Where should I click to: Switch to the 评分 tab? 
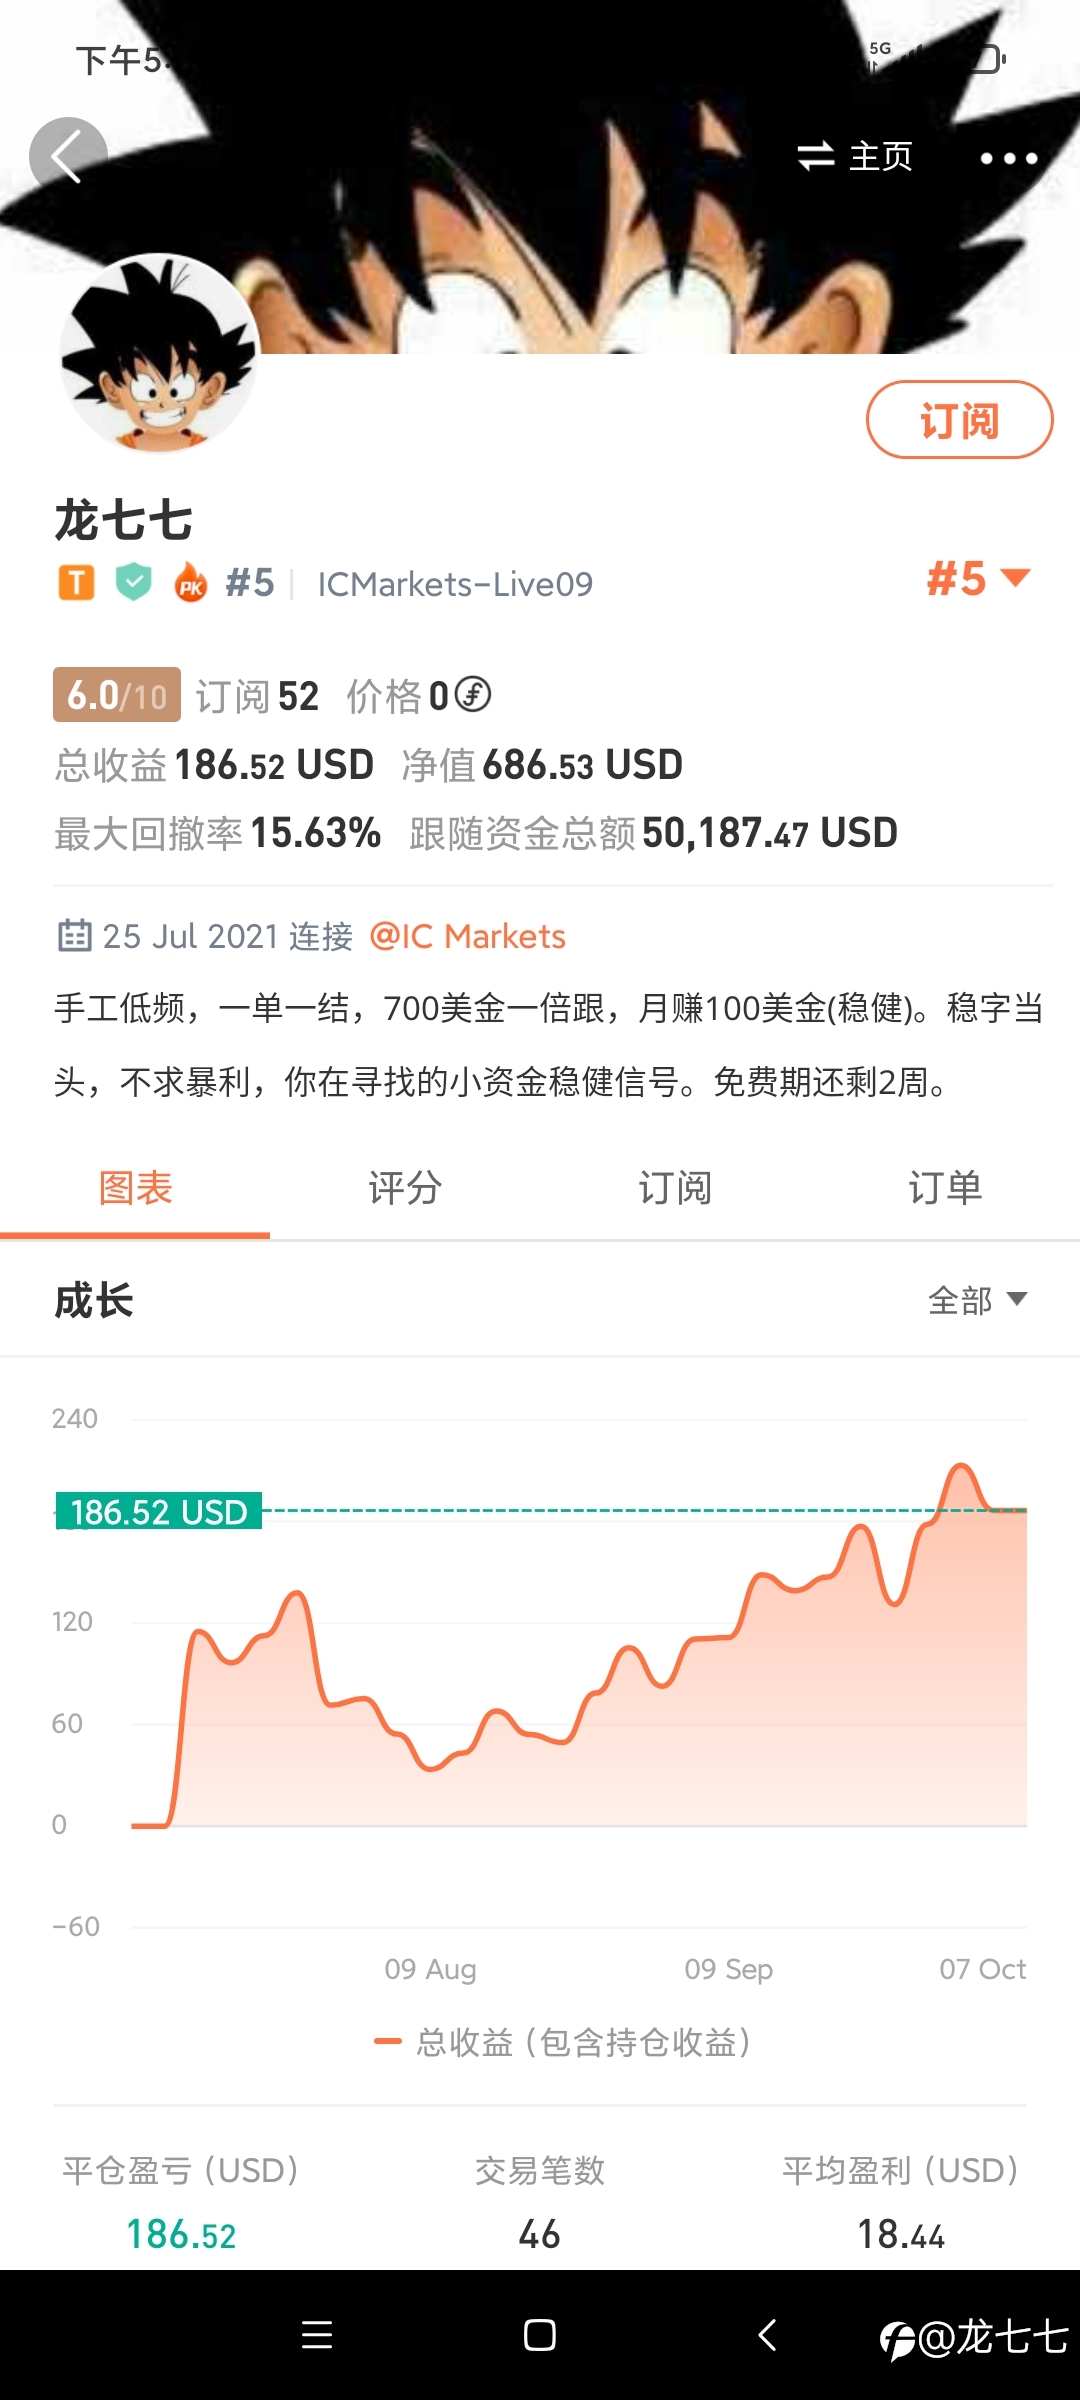pos(405,1188)
